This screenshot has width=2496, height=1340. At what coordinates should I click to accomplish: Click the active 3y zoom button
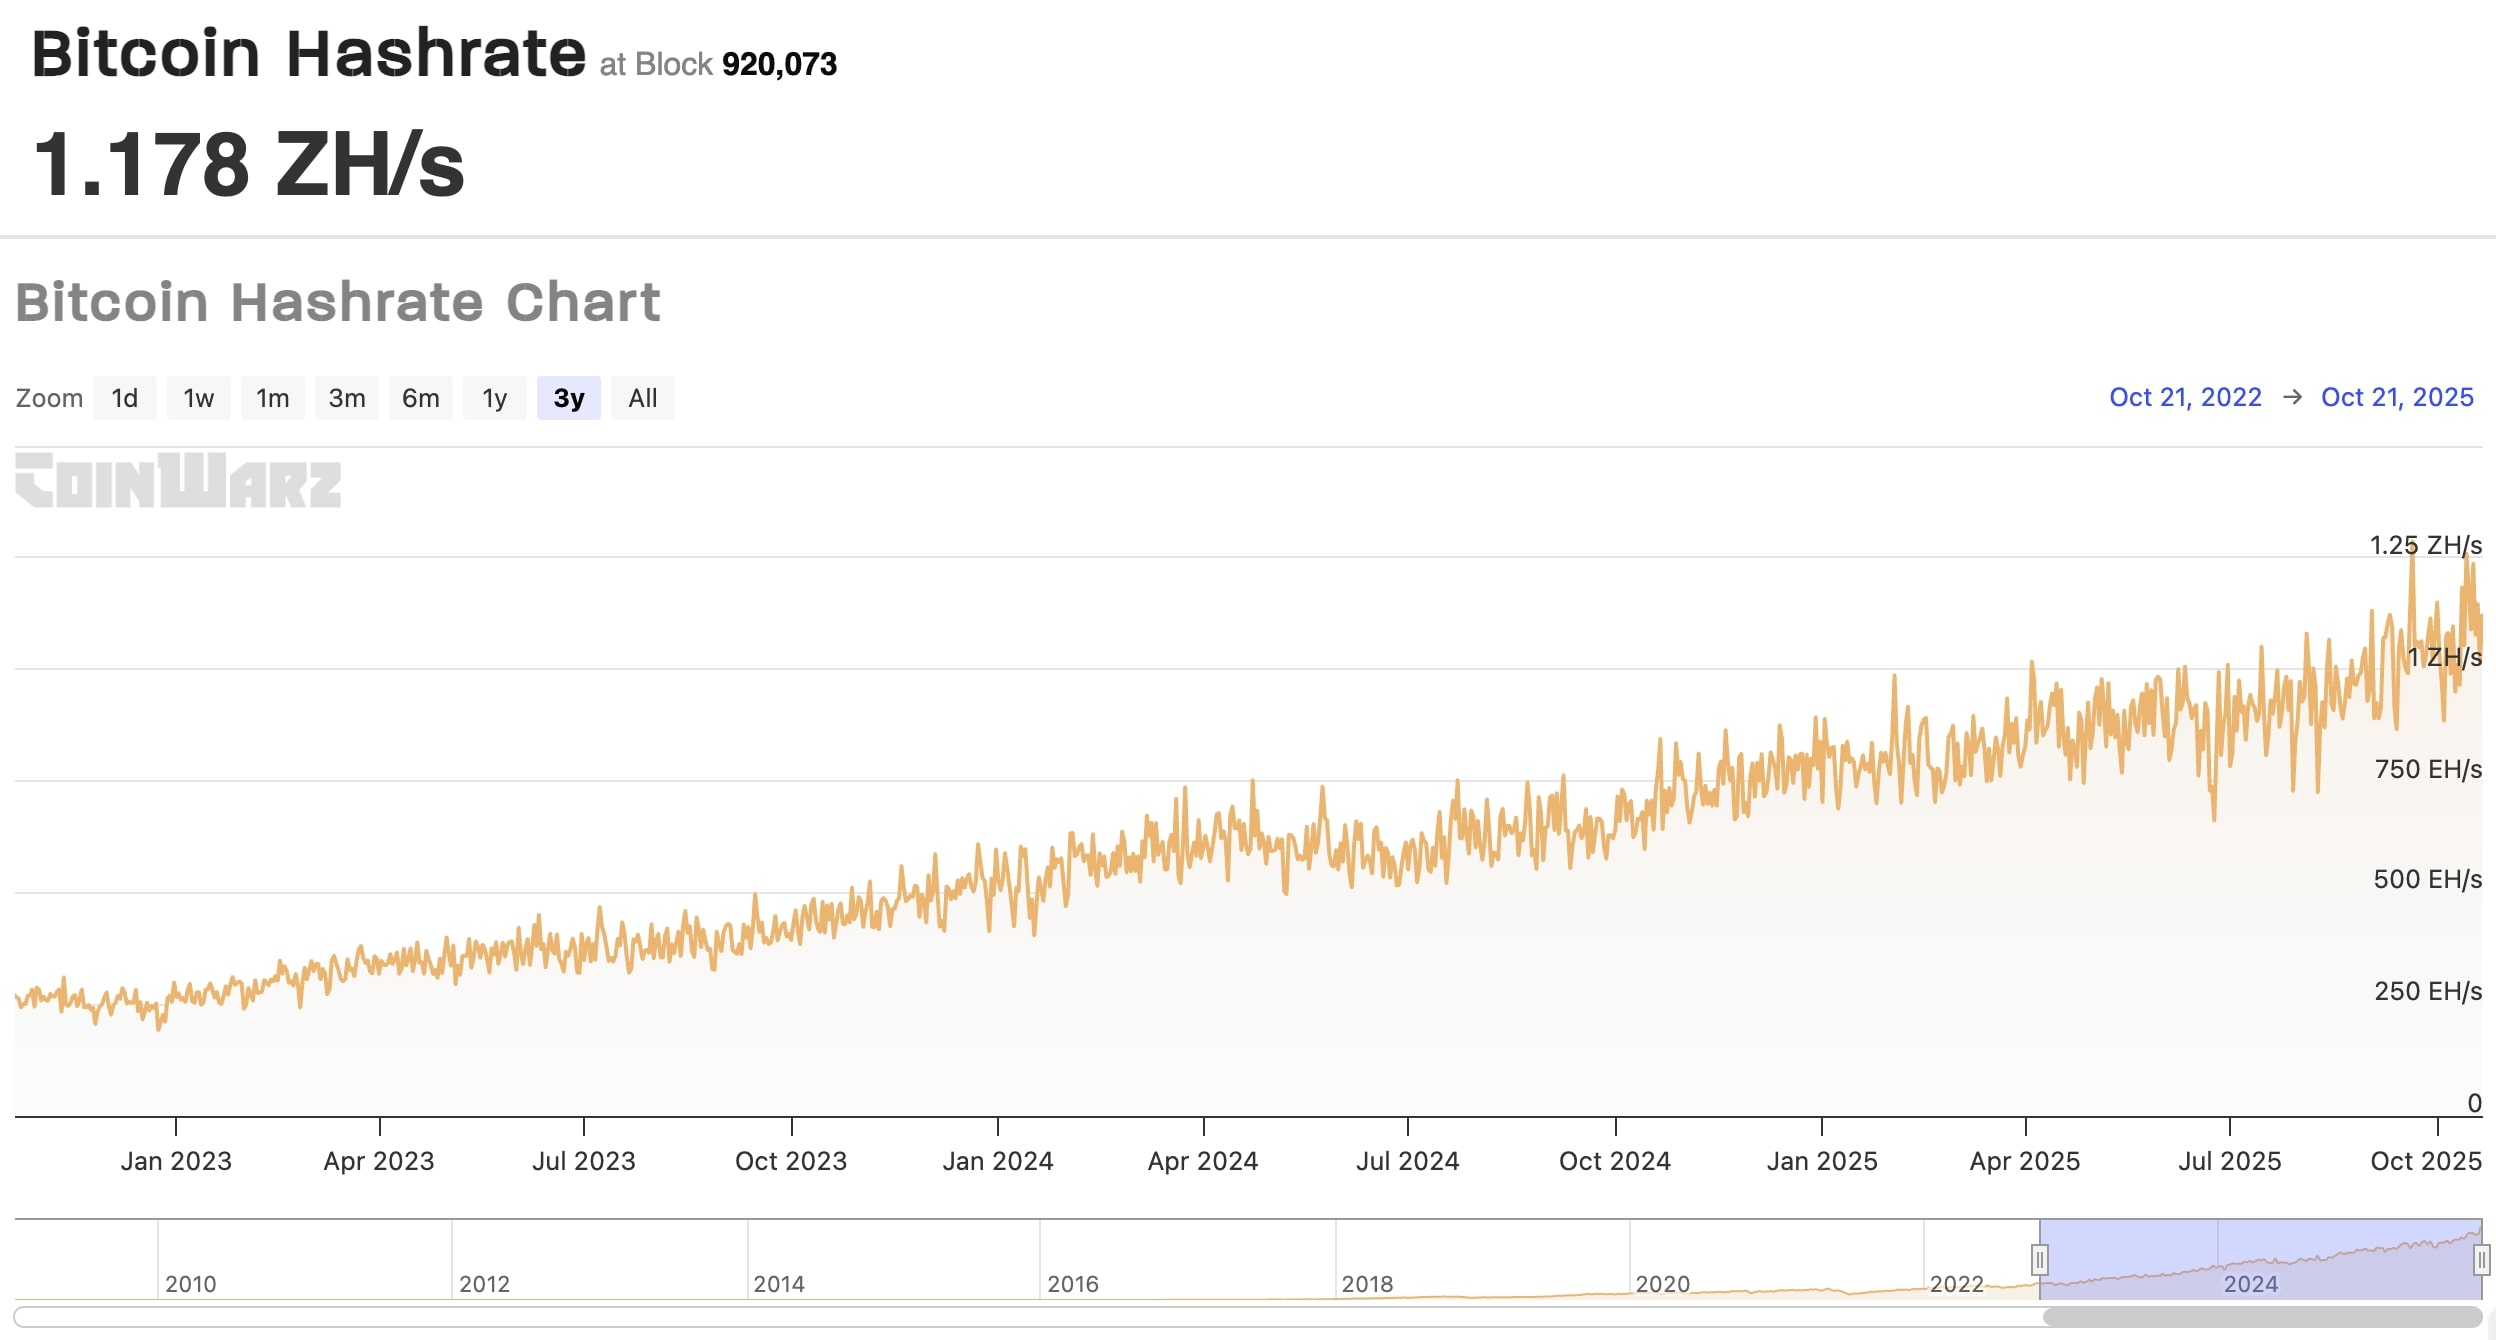point(568,398)
